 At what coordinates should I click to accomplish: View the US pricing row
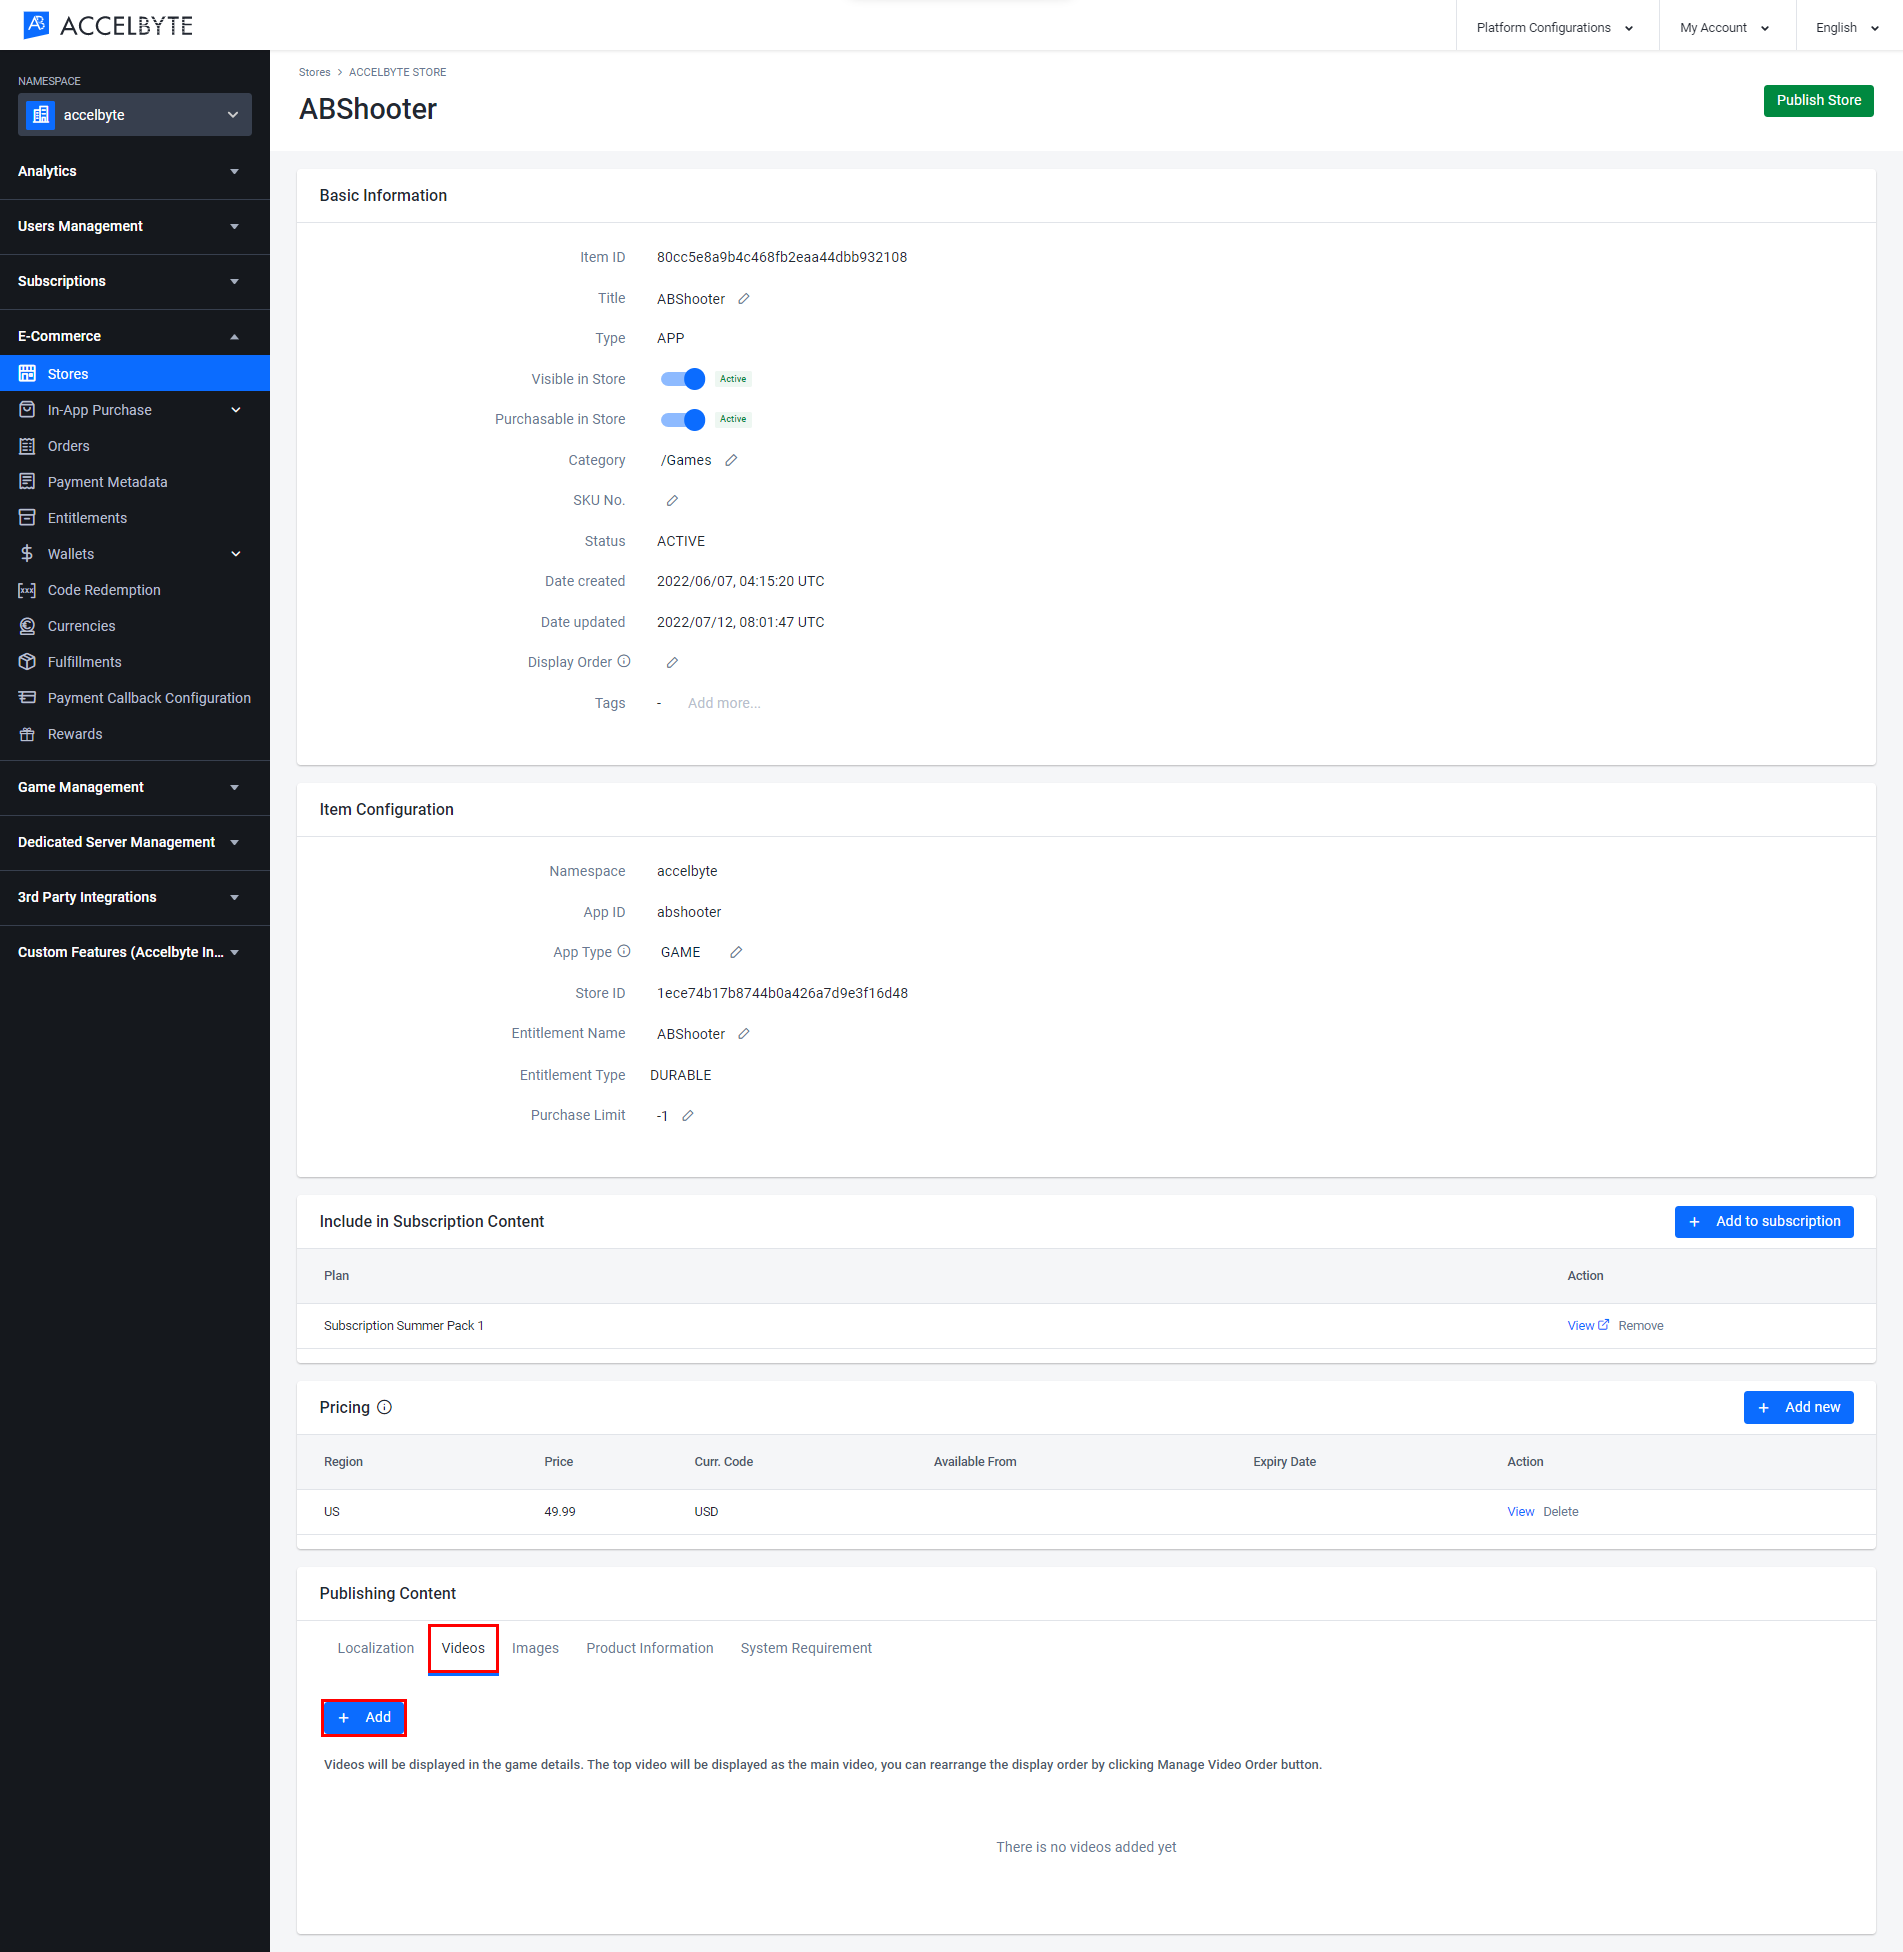point(1520,1512)
